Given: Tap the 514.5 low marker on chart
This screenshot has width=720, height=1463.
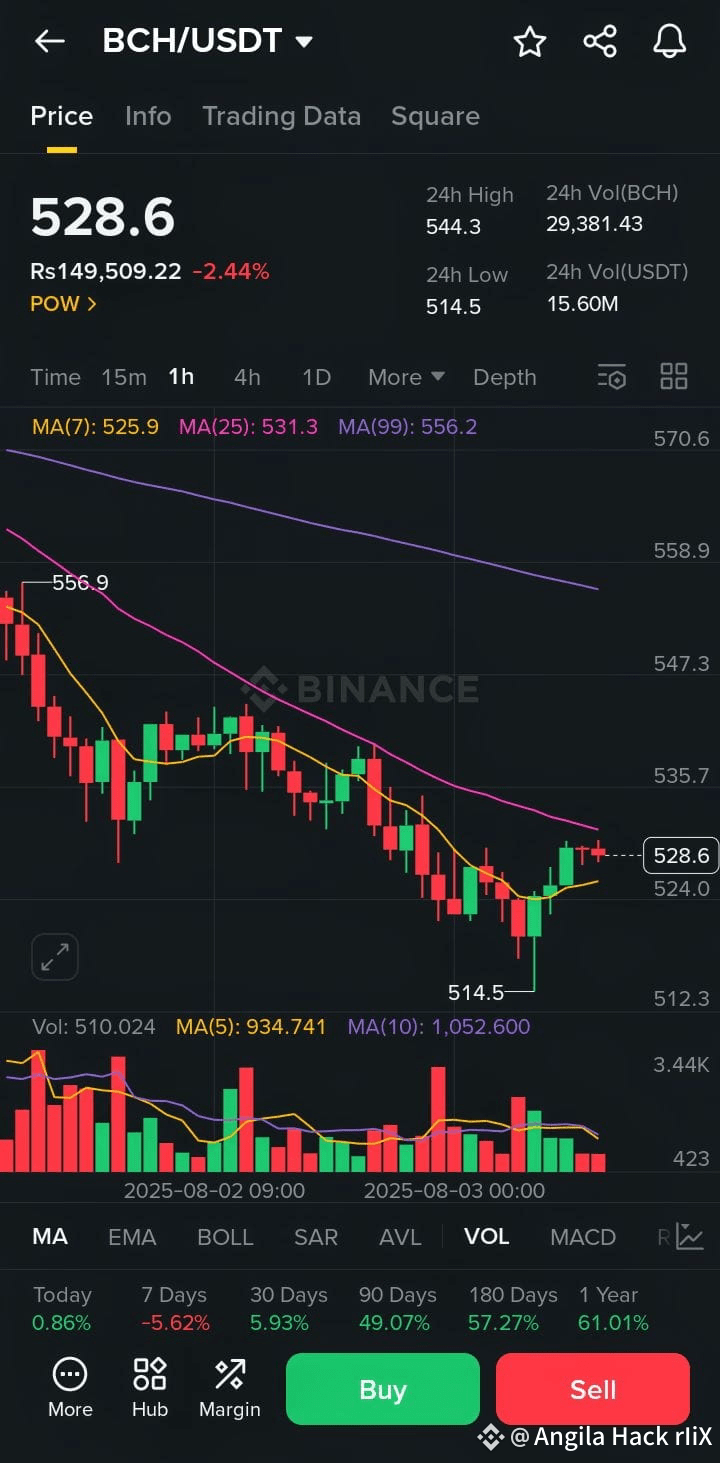Looking at the screenshot, I should coord(476,992).
